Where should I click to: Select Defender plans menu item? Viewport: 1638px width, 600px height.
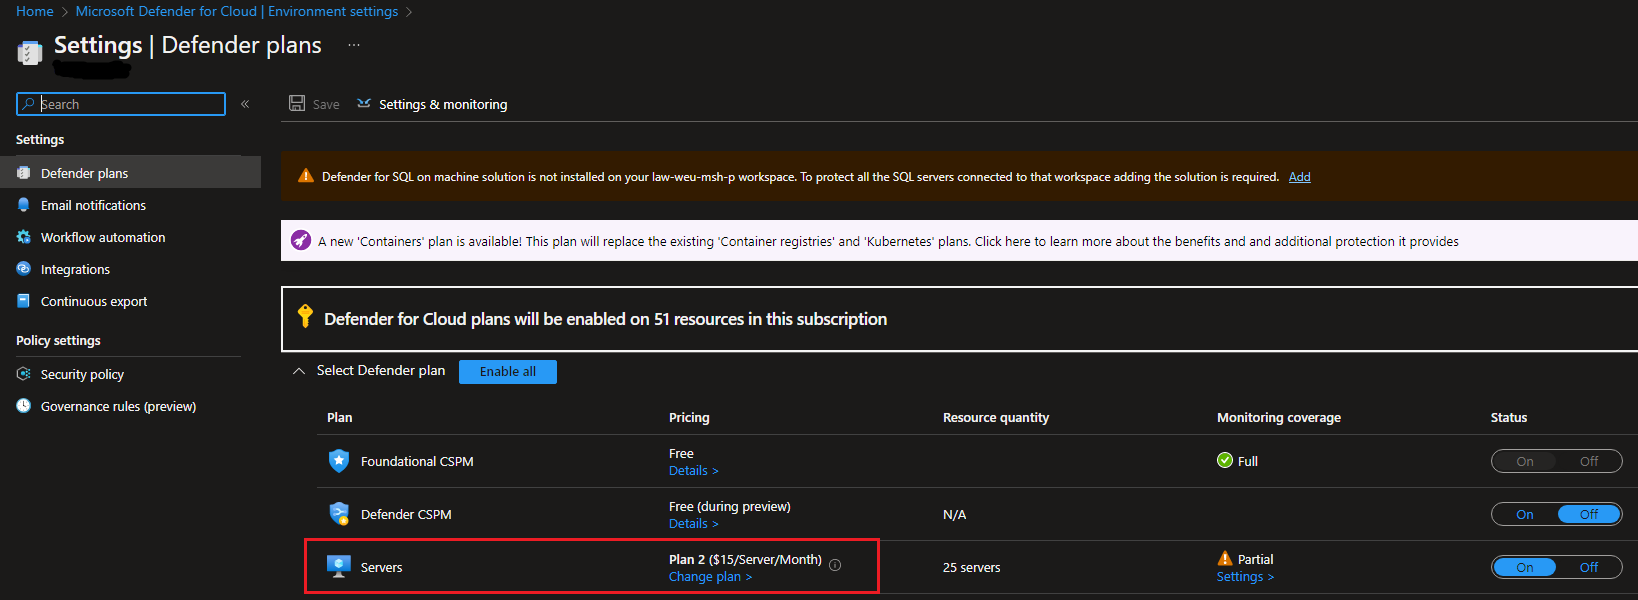(x=130, y=173)
